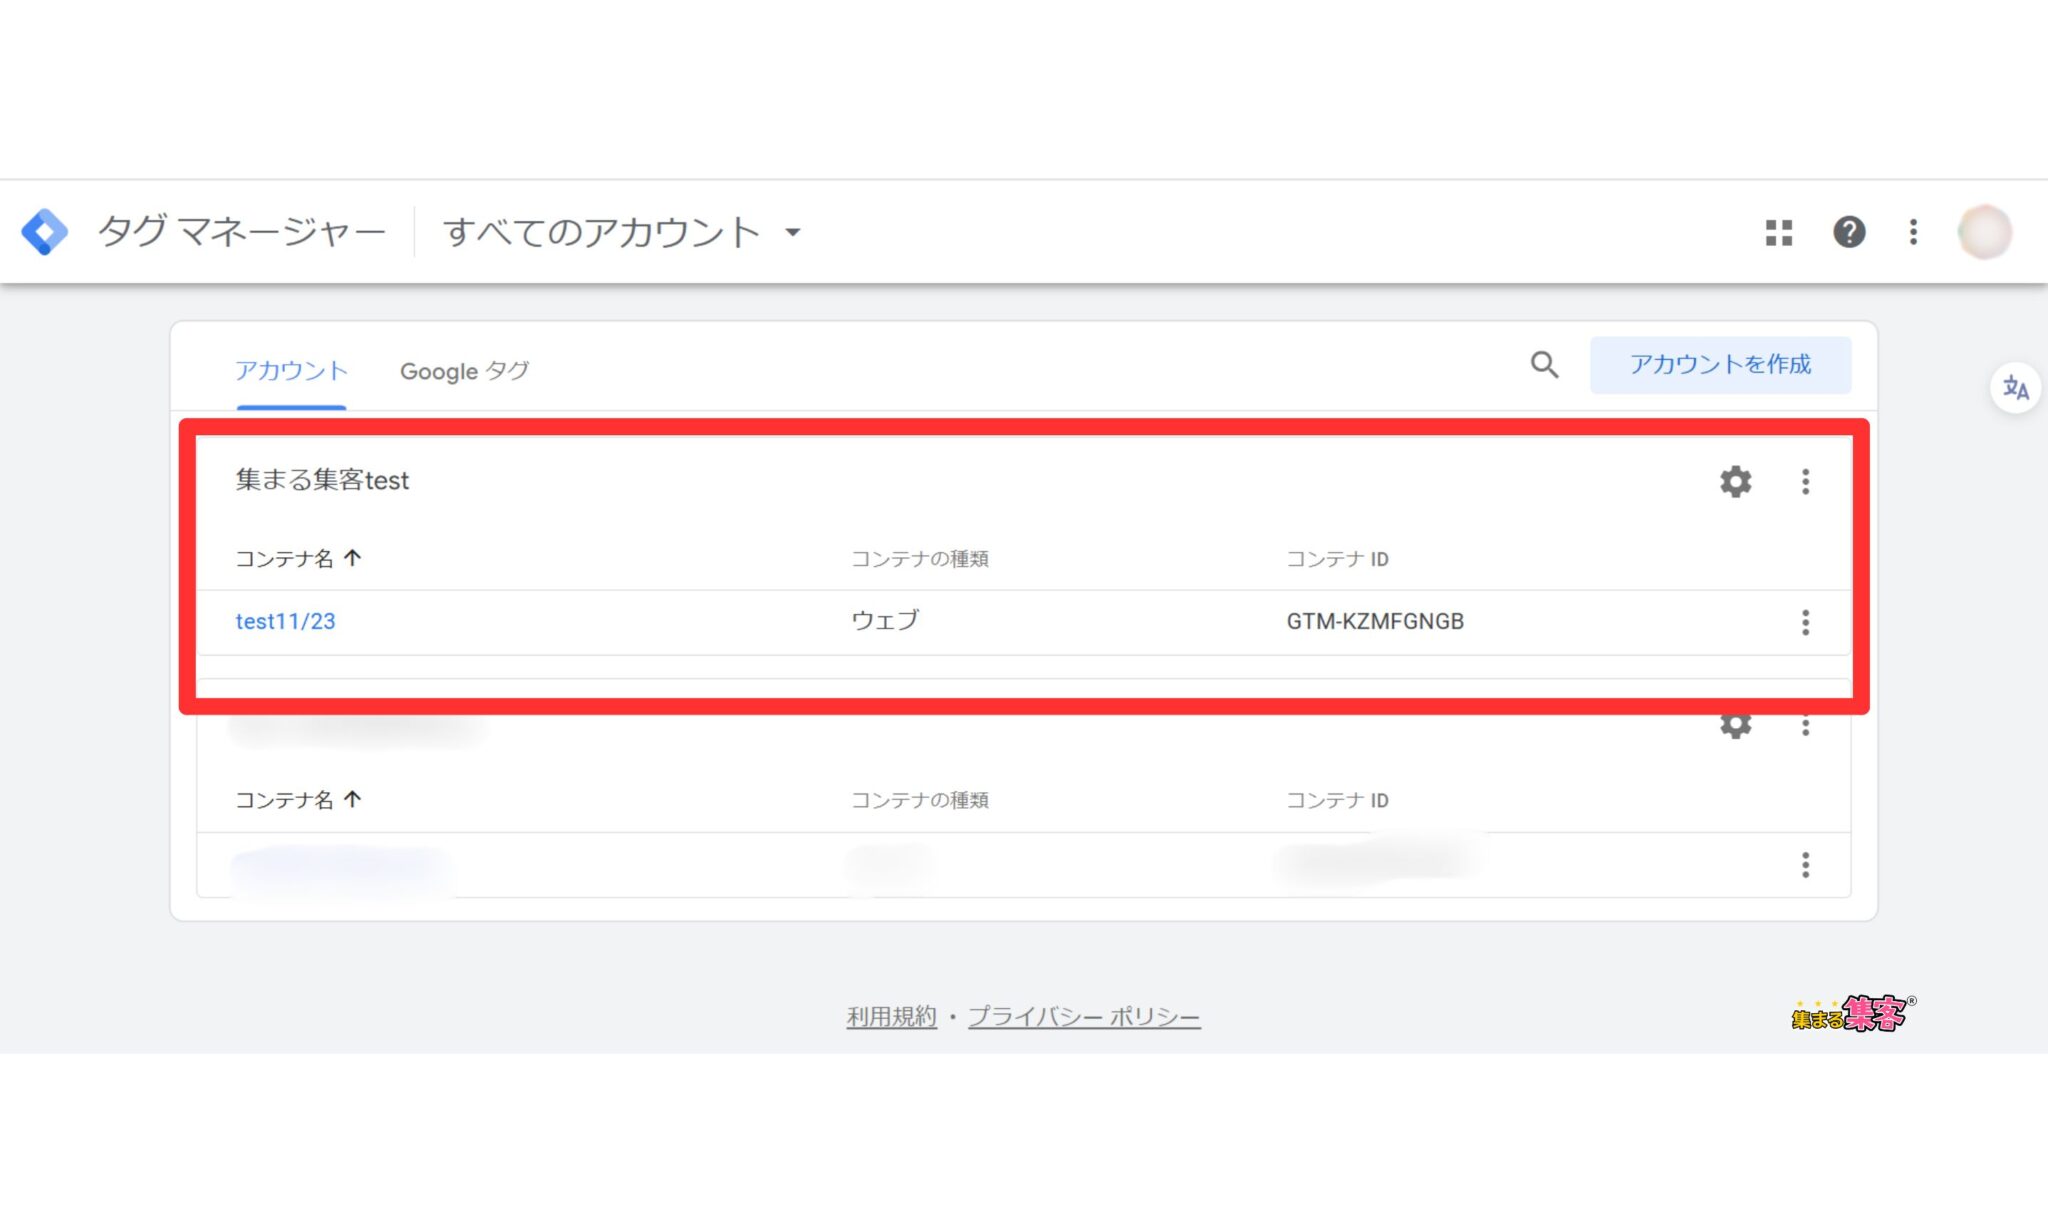2048x1229 pixels.
Task: Open three-dot menu for the second account
Action: tap(1805, 727)
